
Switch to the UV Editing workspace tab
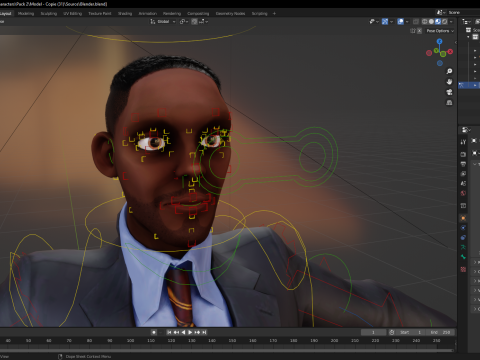(x=72, y=13)
